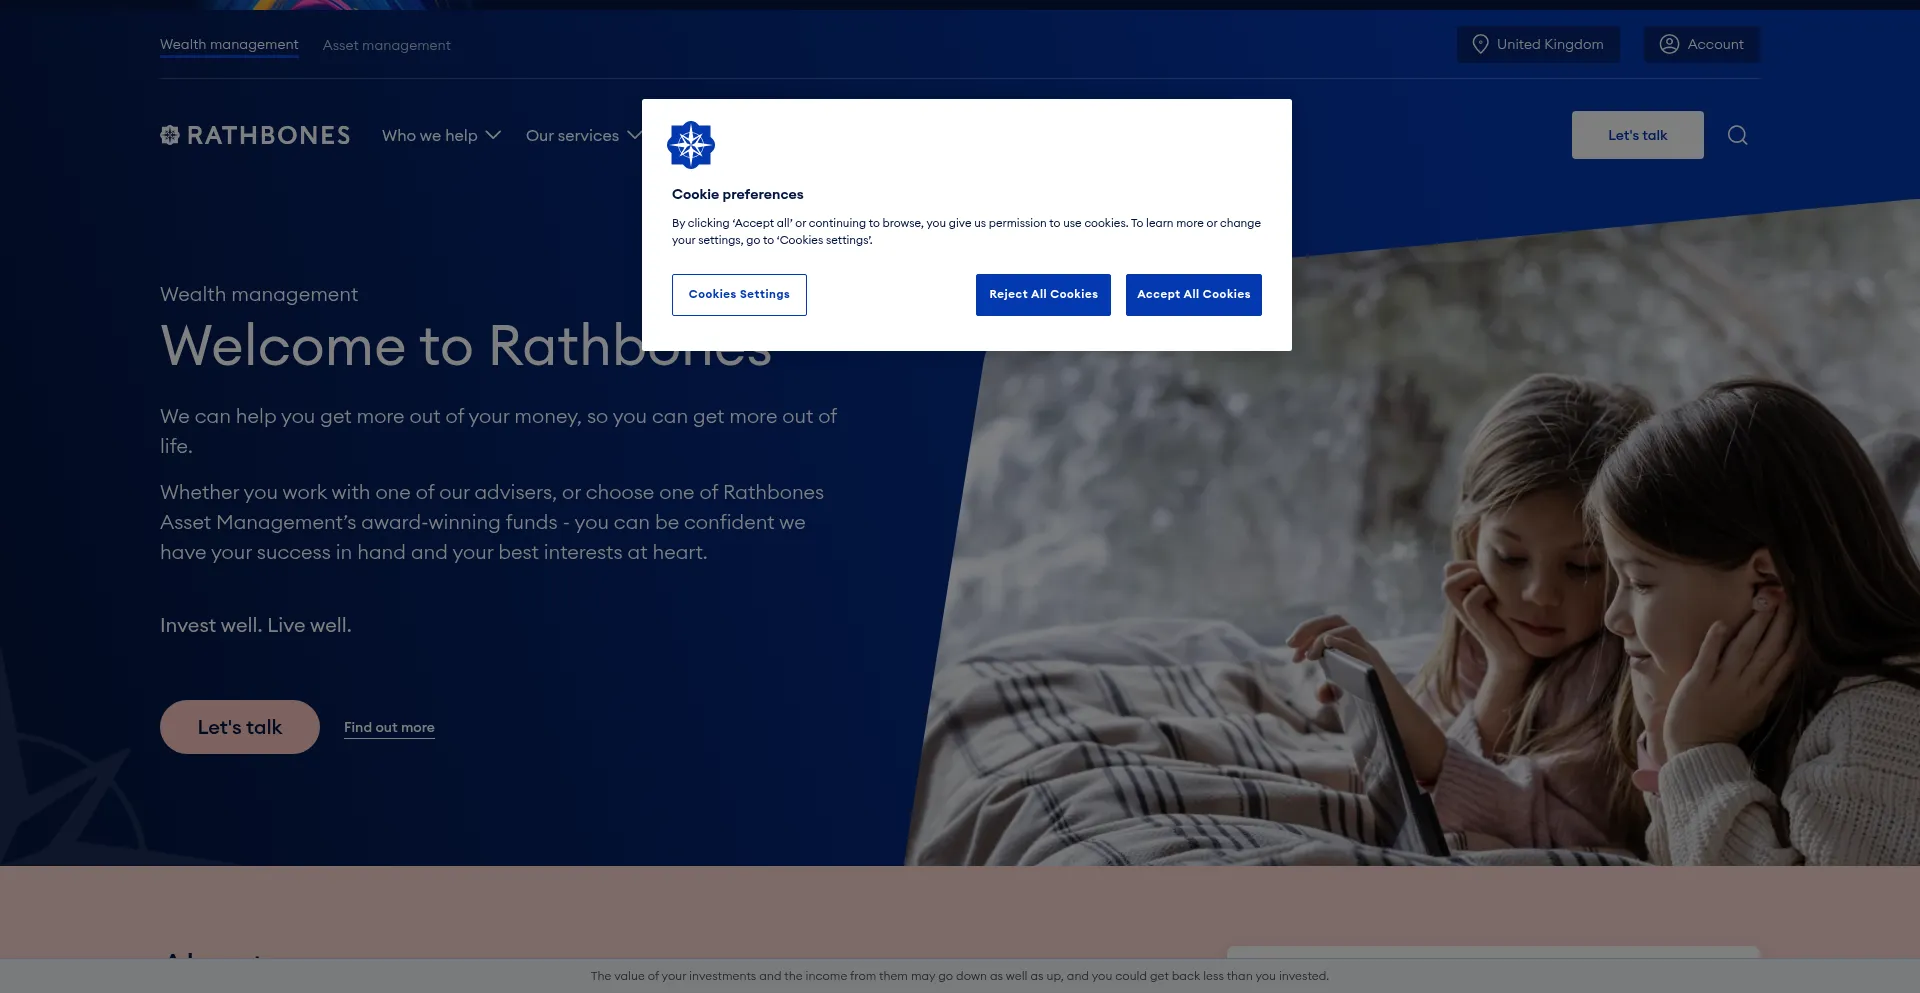The image size is (1920, 993).
Task: Click the search magnifier icon in header
Action: pos(1737,135)
